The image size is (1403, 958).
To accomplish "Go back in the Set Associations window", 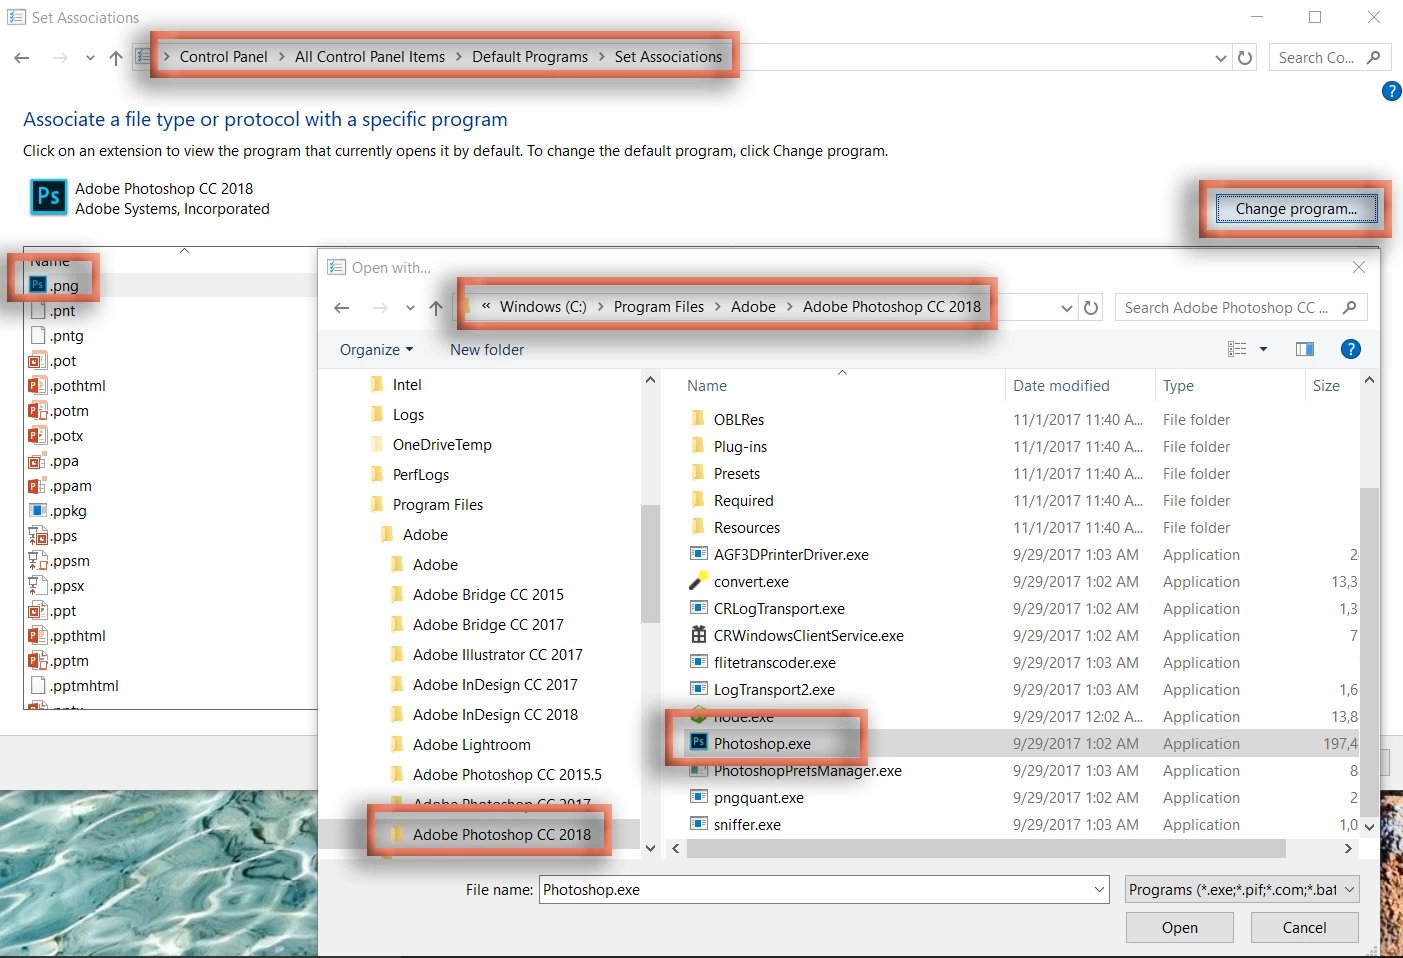I will [22, 58].
